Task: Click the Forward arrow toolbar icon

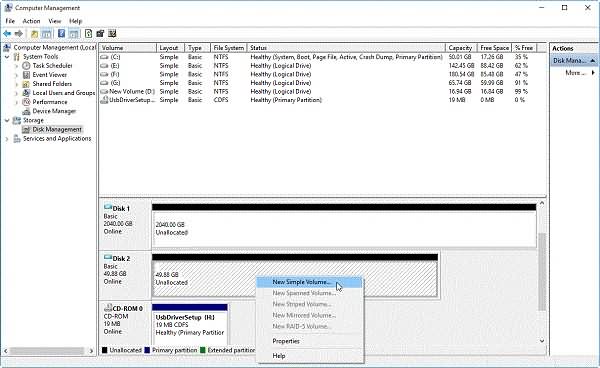Action: 19,34
